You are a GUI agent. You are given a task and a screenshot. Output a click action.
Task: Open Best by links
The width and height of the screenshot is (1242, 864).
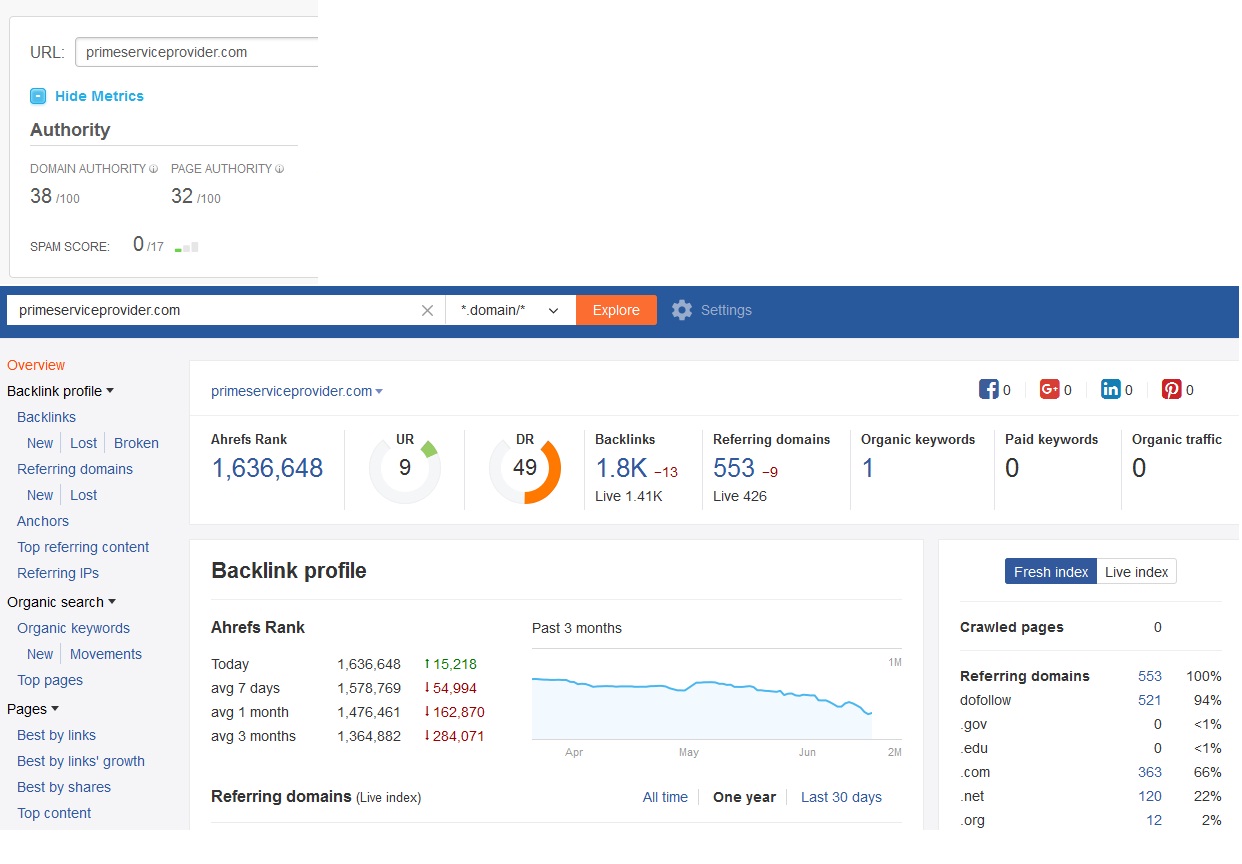[x=57, y=735]
